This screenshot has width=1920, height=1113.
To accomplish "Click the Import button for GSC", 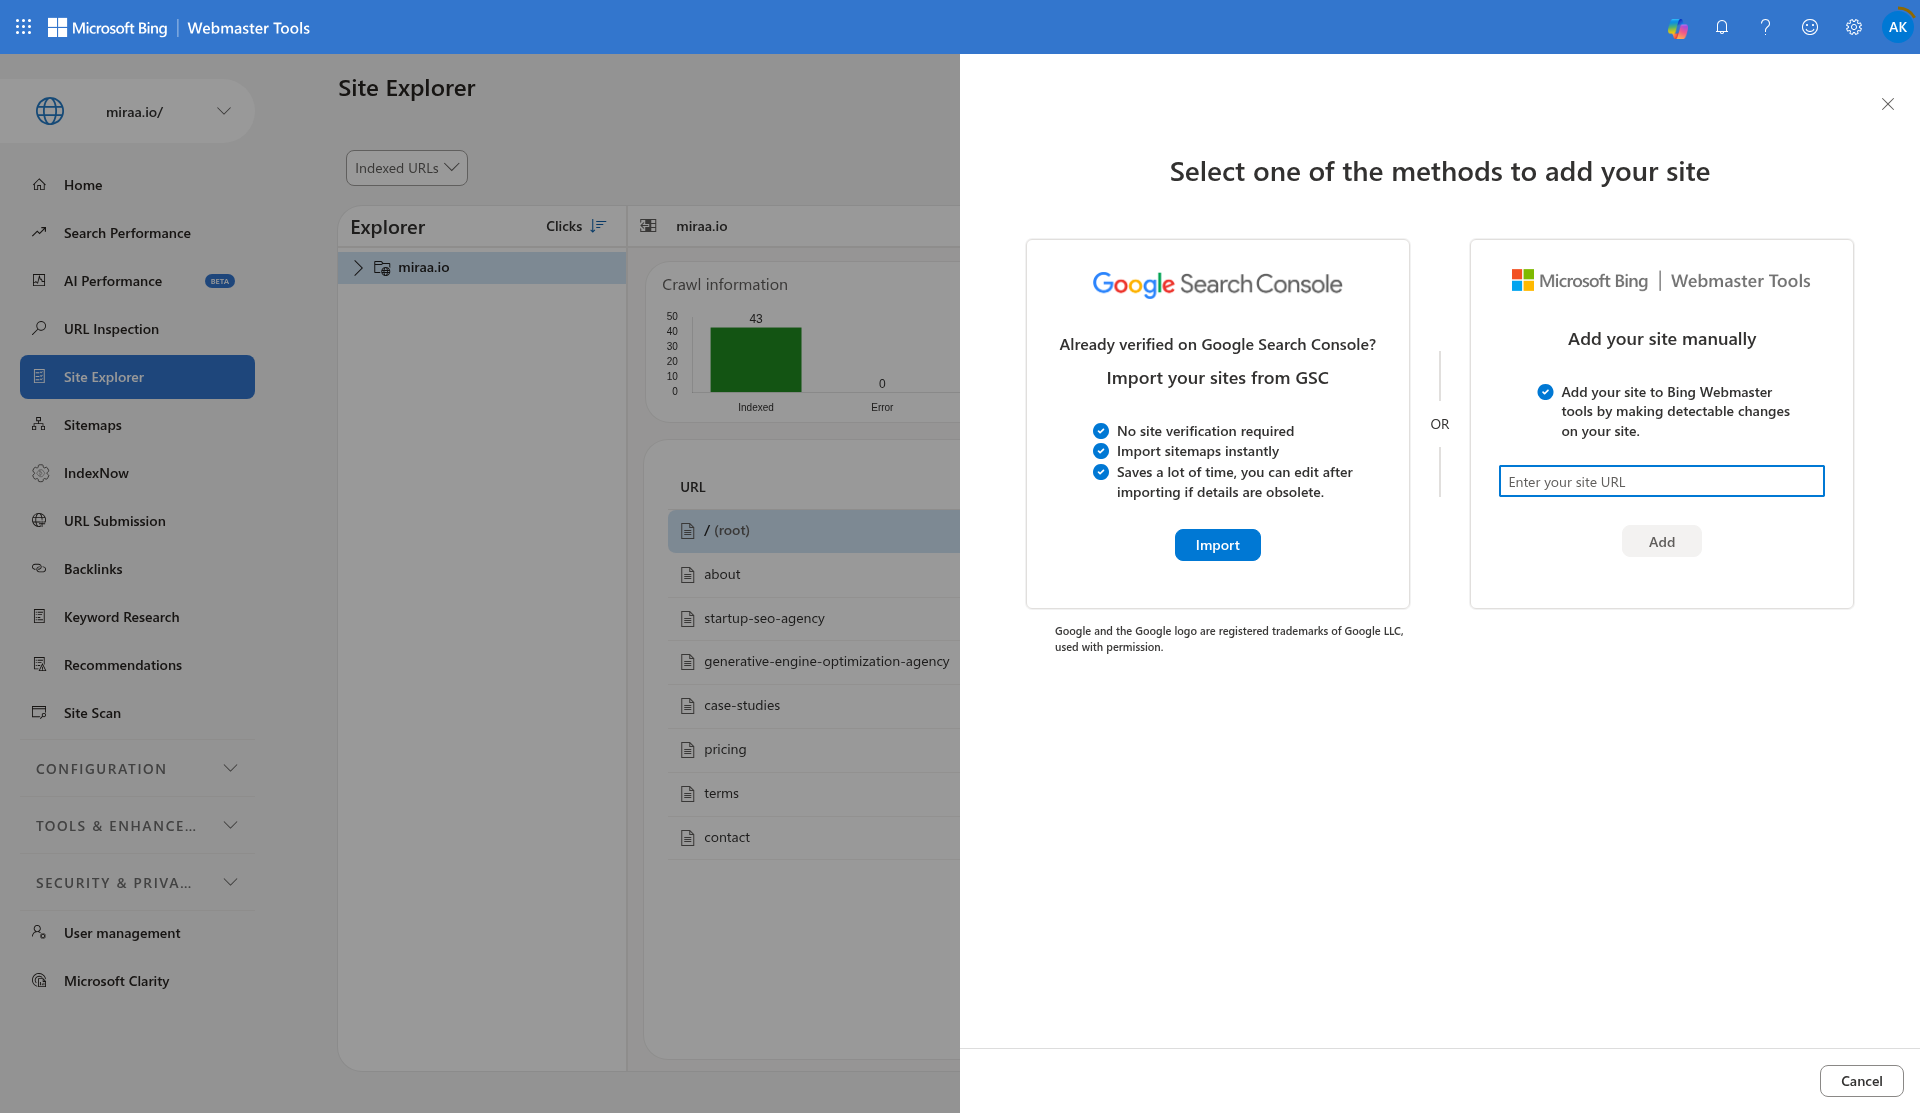I will click(1217, 545).
